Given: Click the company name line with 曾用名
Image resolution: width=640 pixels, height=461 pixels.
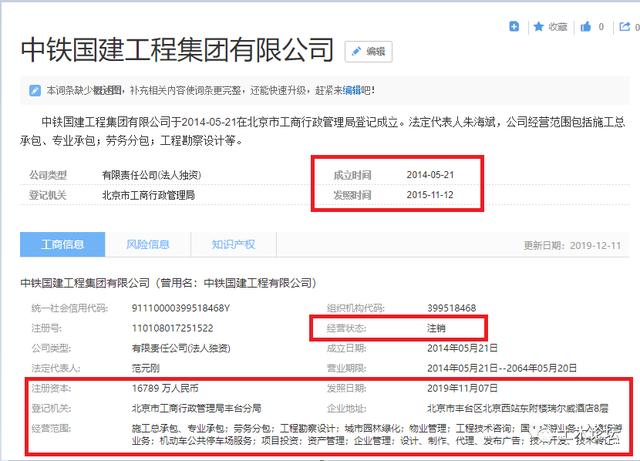Looking at the screenshot, I should (x=168, y=283).
